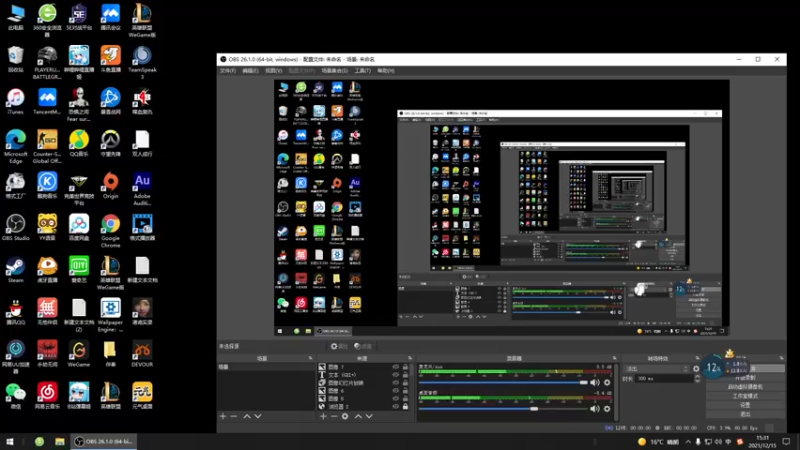Screen dimensions: 800x450
Task: Pop out the Sources dock with its corner icon
Action: (x=410, y=358)
